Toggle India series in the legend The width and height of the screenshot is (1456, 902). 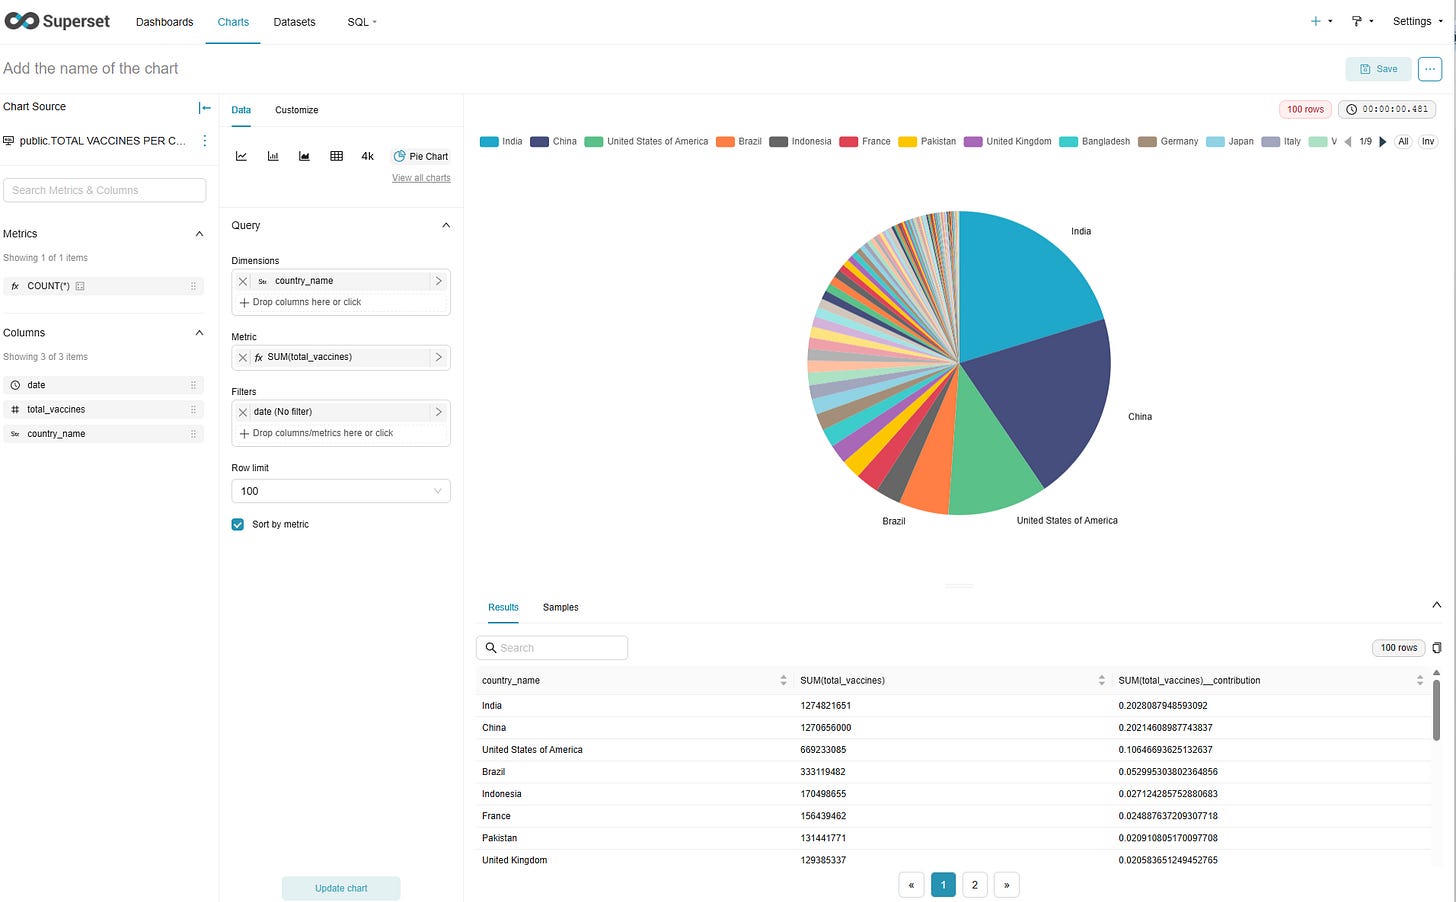[501, 142]
